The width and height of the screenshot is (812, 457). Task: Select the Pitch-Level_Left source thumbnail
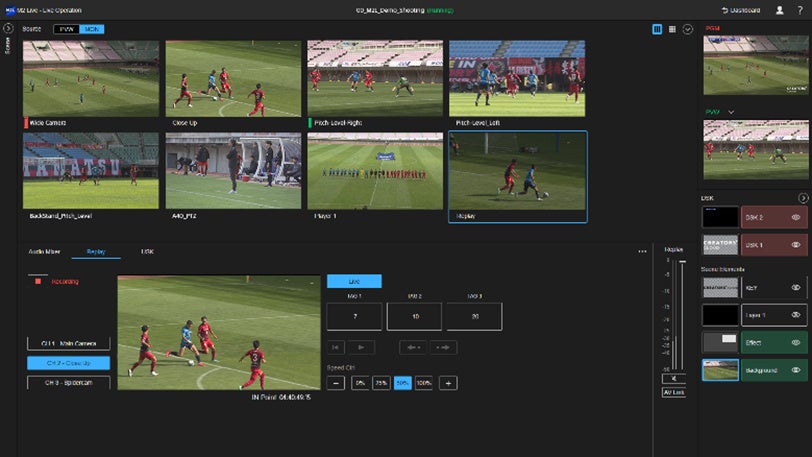(x=517, y=79)
